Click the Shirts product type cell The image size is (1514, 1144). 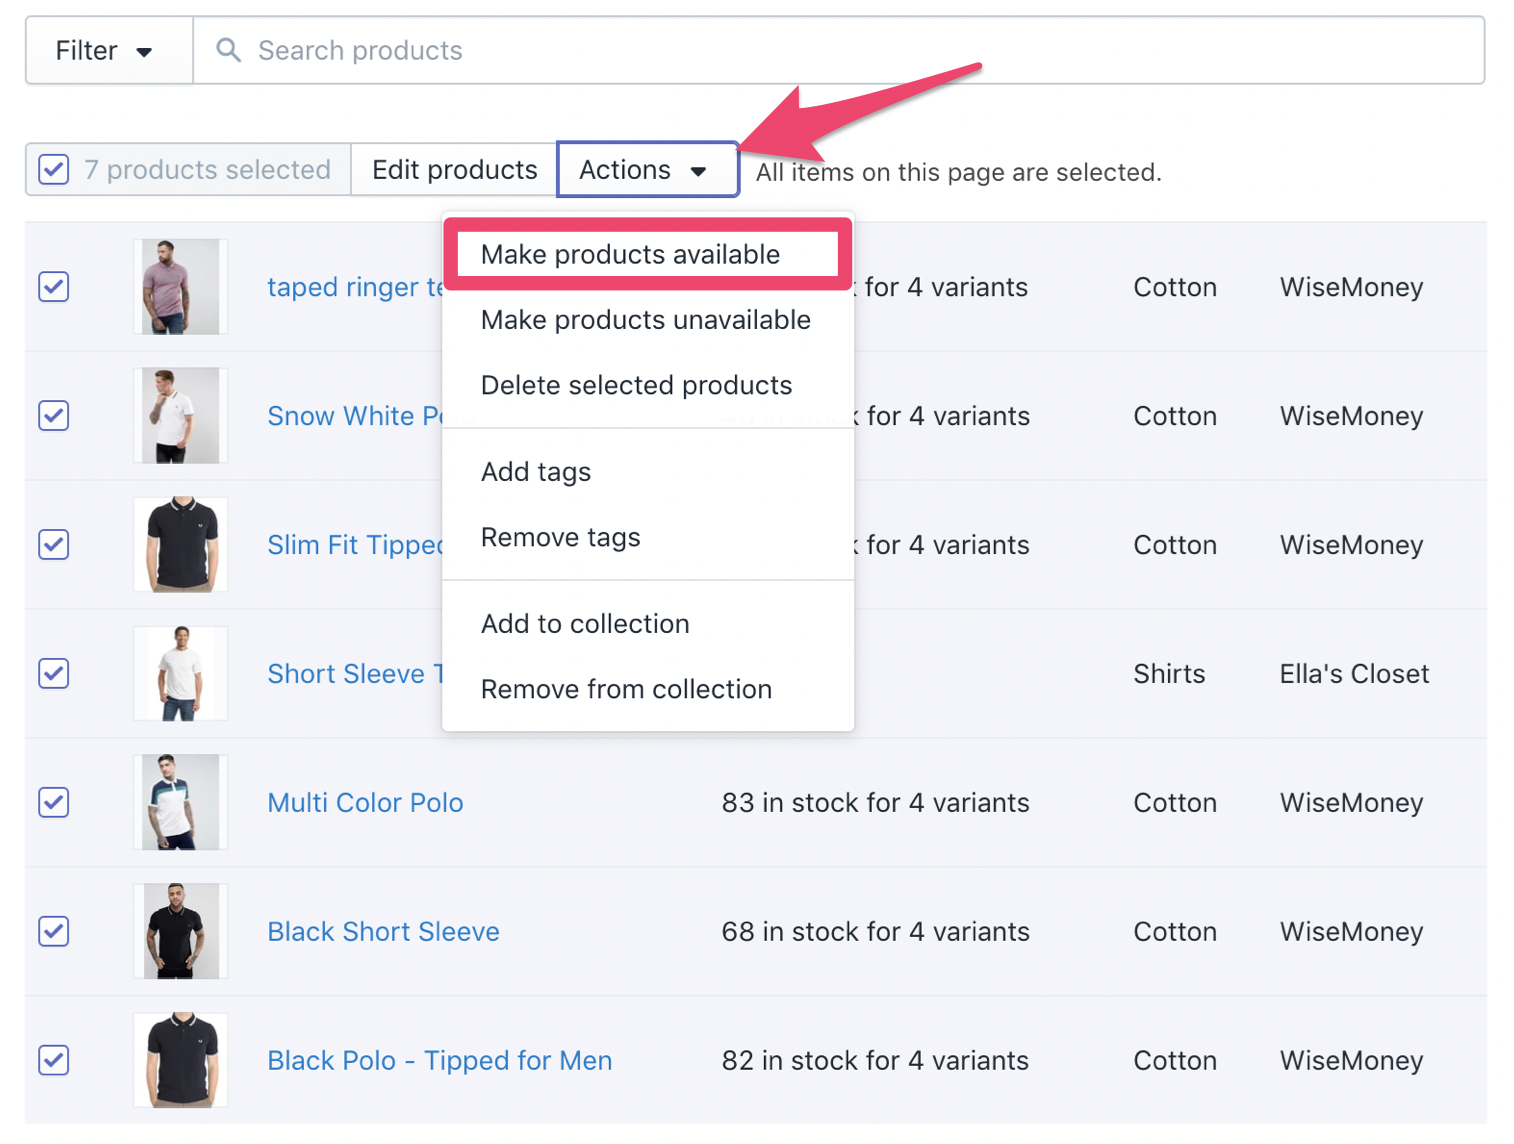(1169, 674)
